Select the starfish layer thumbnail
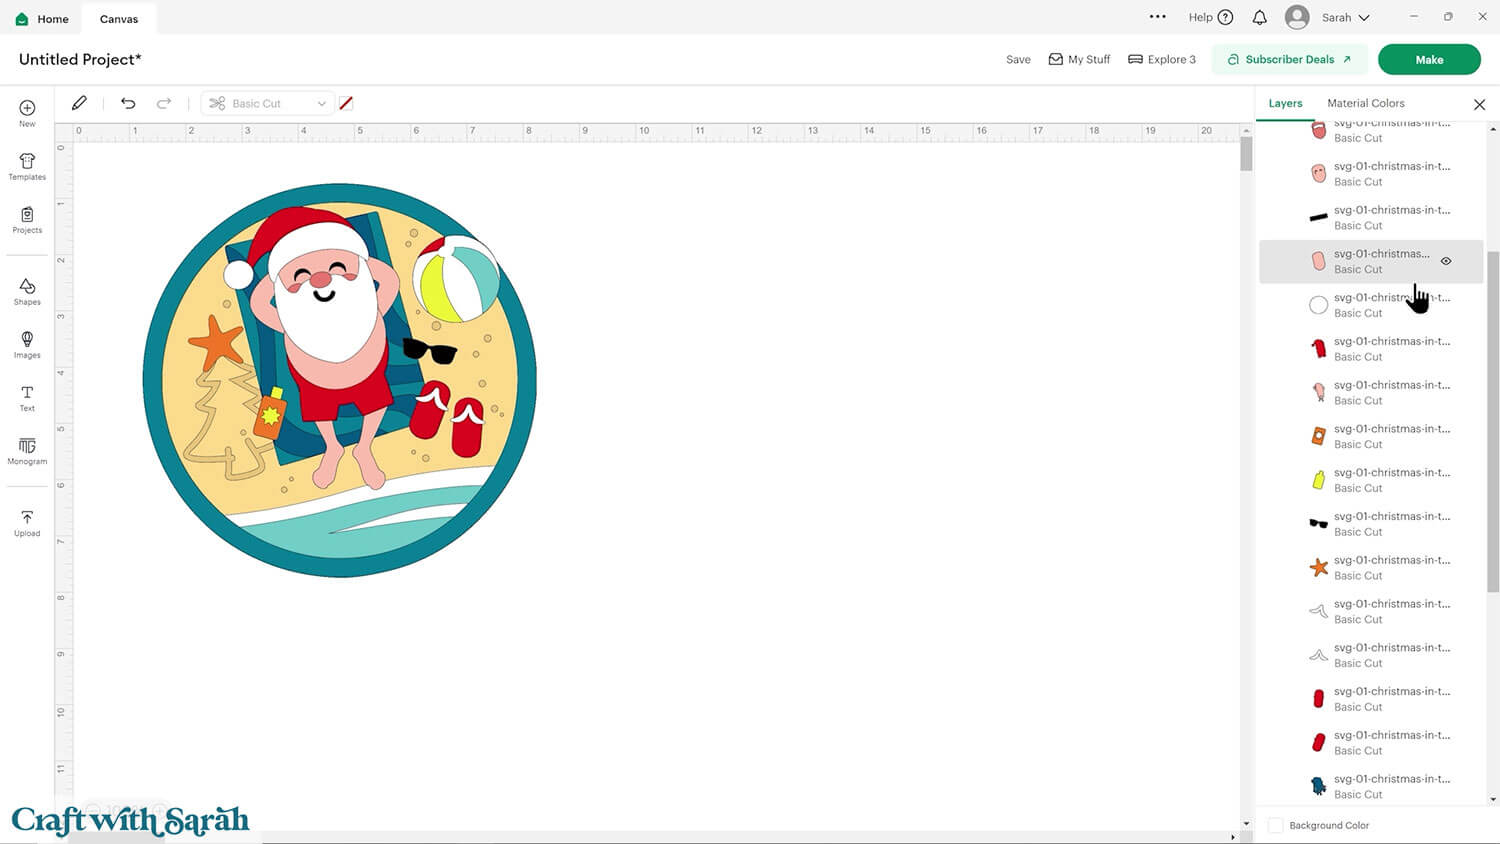Image resolution: width=1500 pixels, height=844 pixels. pos(1318,566)
